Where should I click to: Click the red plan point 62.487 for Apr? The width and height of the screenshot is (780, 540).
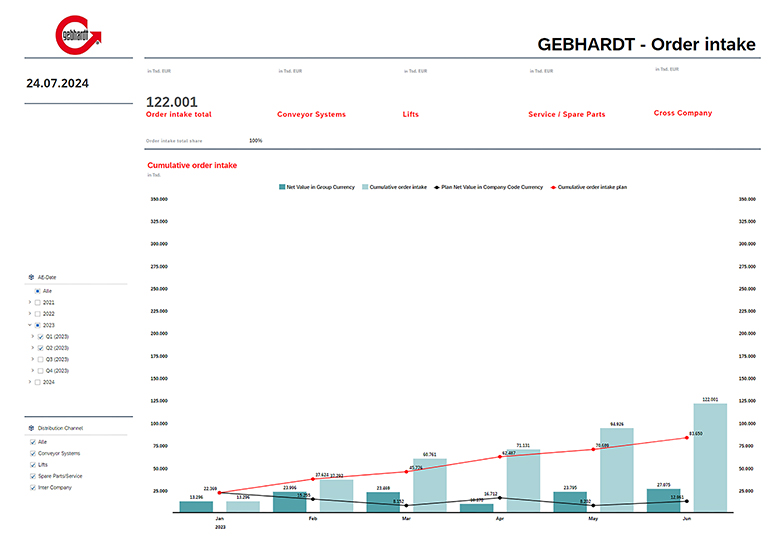tap(500, 456)
